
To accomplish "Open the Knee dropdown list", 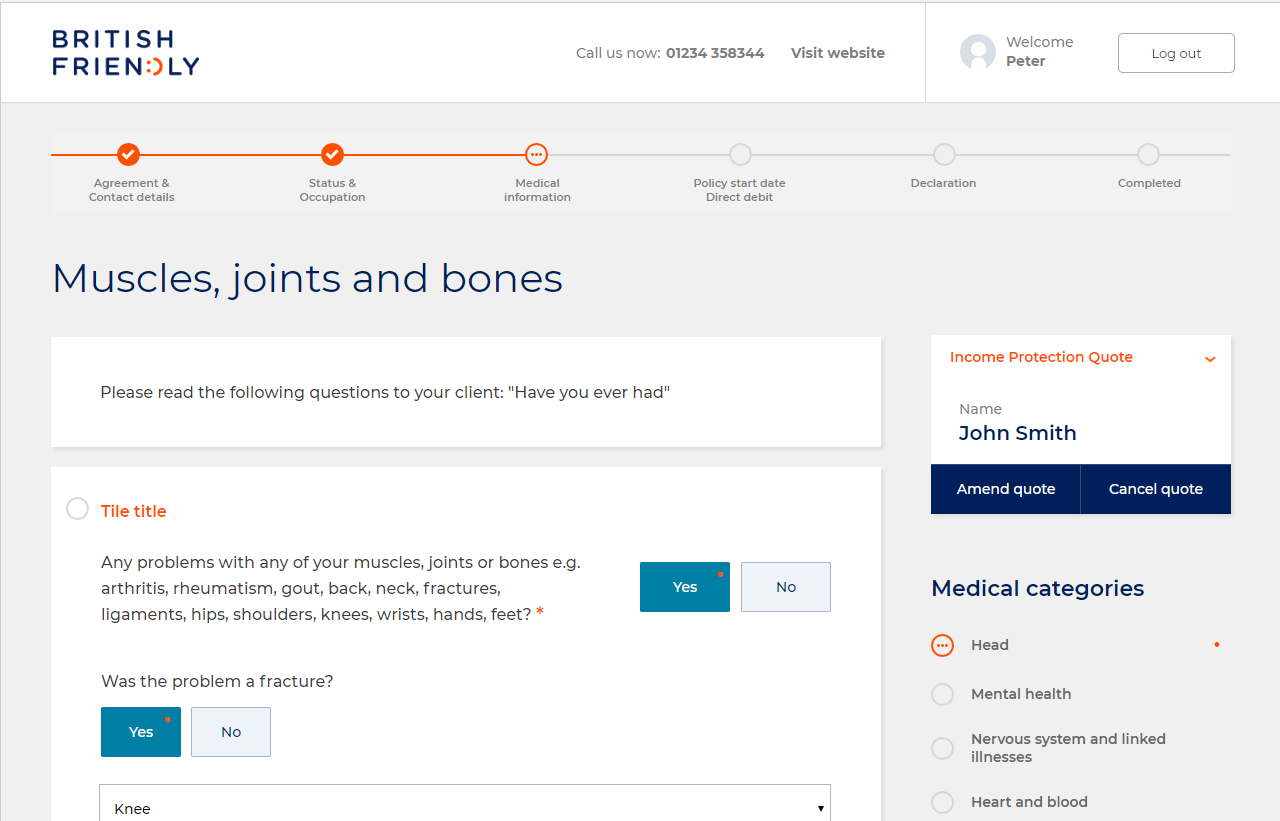I will tap(465, 806).
